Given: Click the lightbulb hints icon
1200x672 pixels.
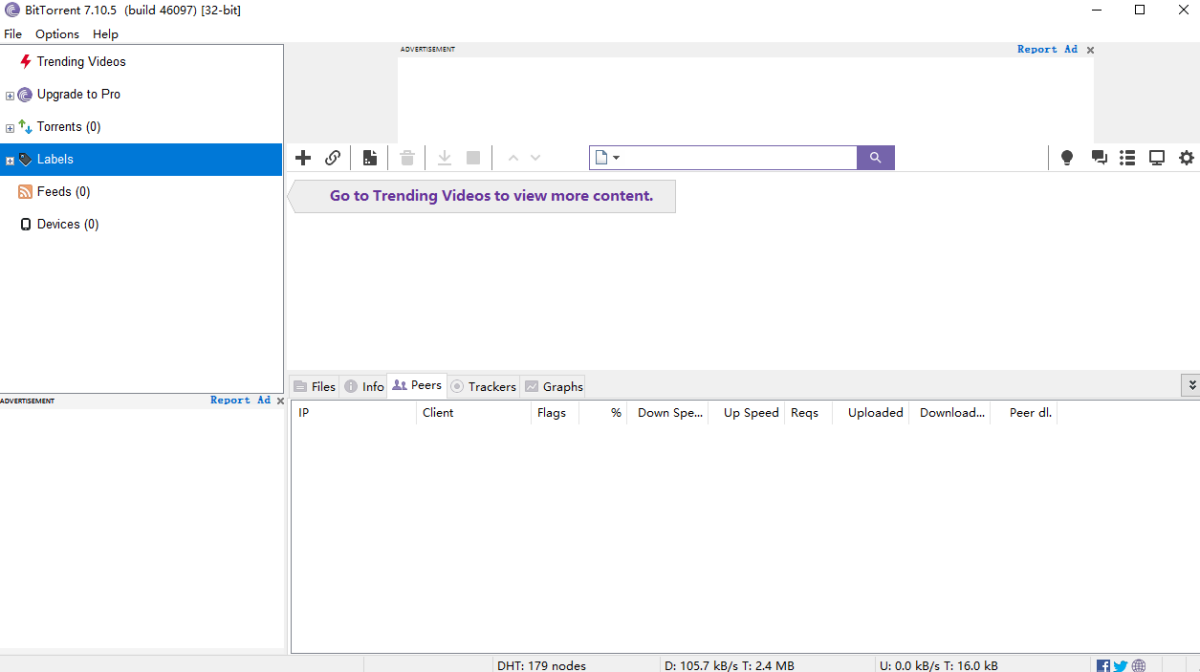Looking at the screenshot, I should pos(1066,157).
